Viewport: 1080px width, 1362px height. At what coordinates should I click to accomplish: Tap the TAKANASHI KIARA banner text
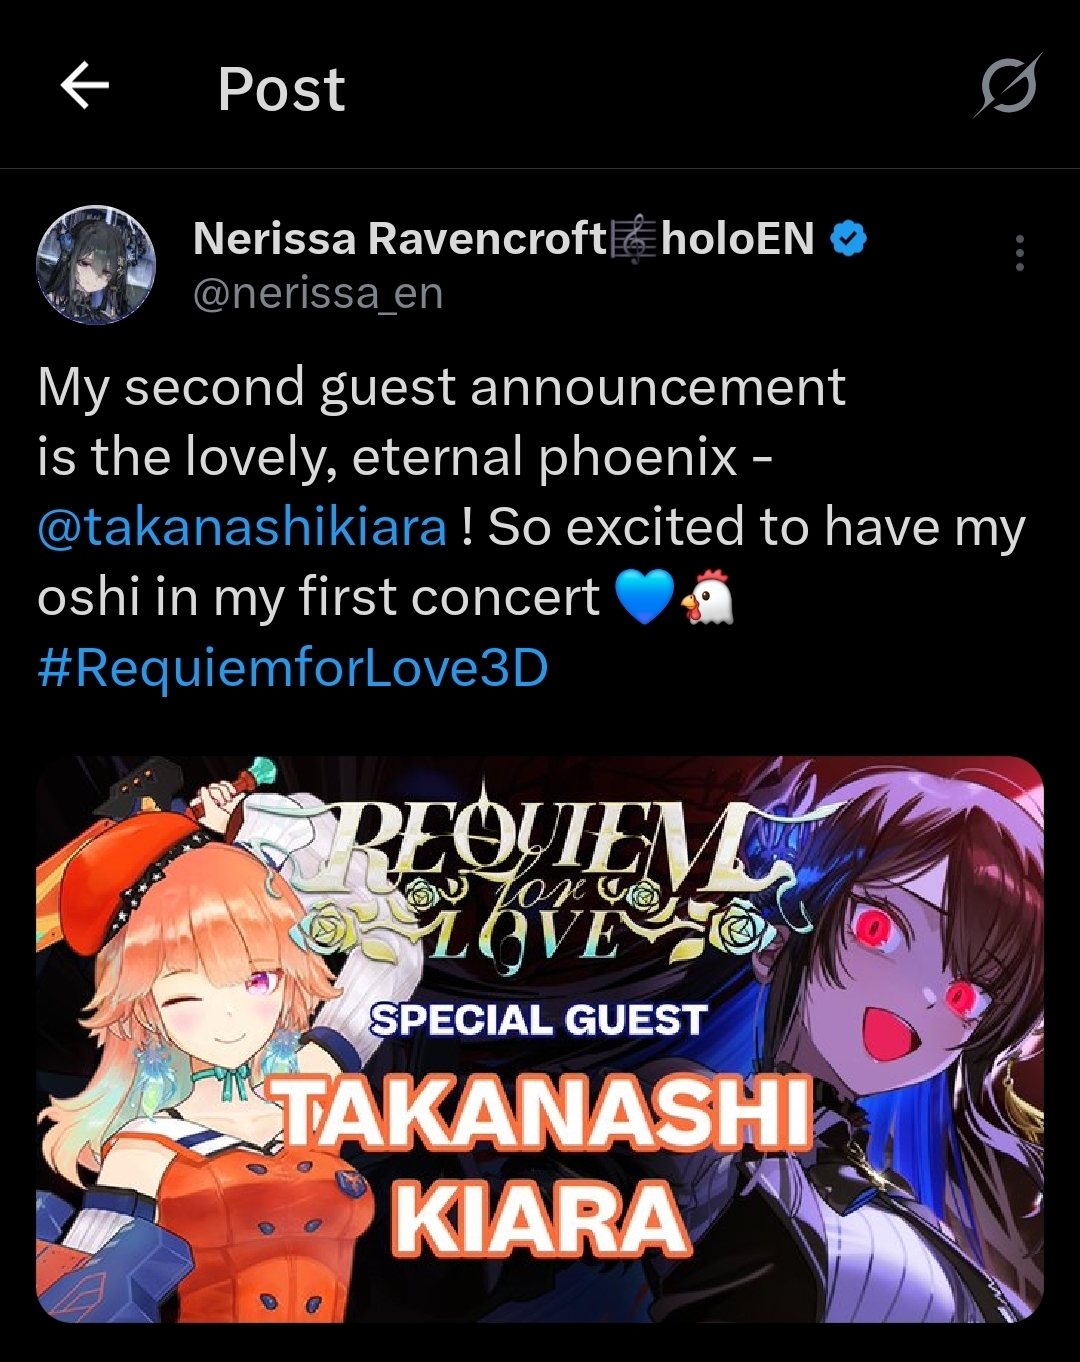(543, 1164)
